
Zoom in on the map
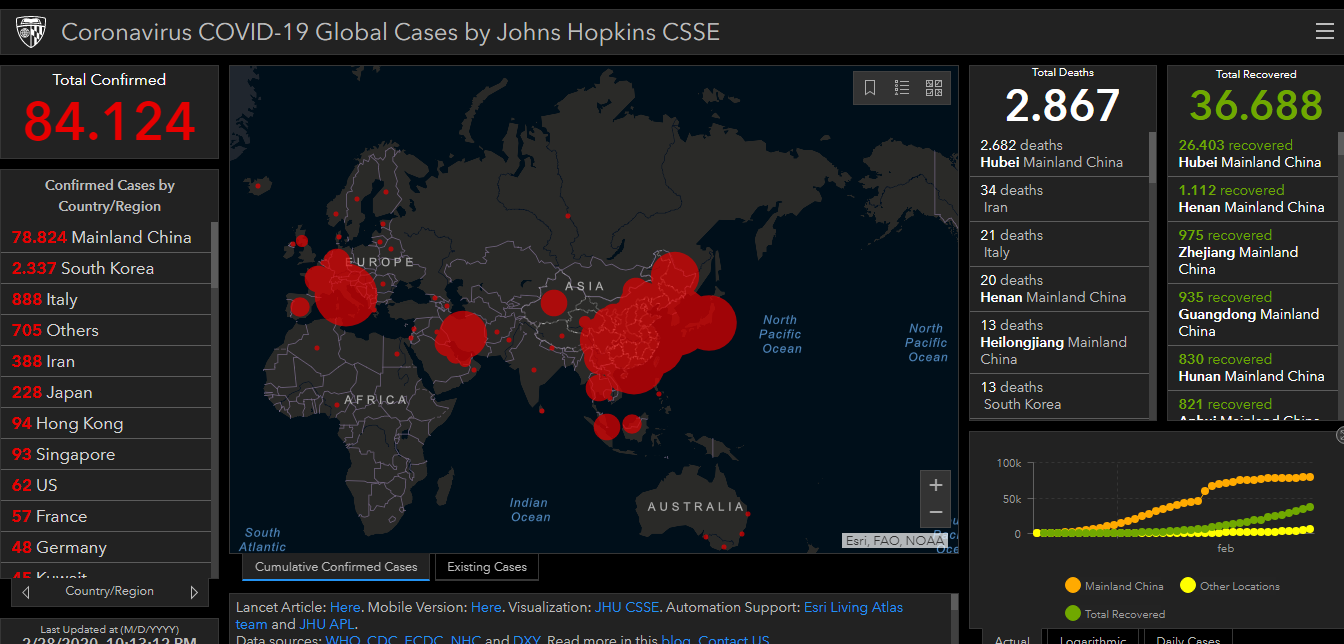click(x=936, y=485)
